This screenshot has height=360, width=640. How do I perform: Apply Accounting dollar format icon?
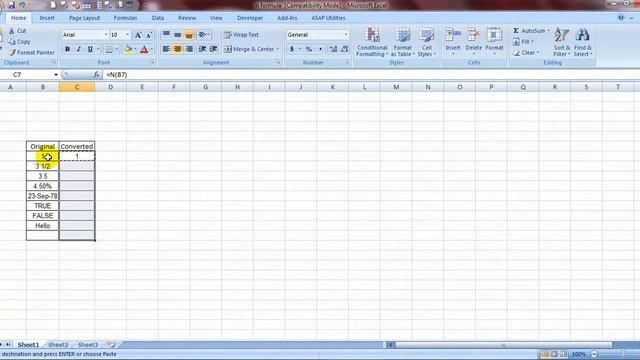pyautogui.click(x=292, y=49)
